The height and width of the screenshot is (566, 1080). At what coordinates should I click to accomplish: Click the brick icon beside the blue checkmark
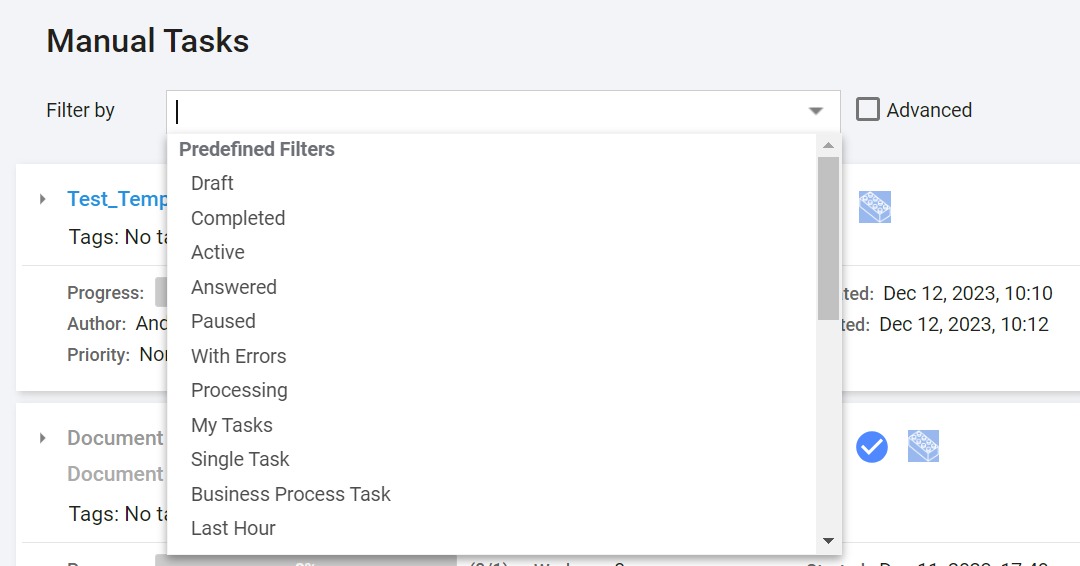923,446
